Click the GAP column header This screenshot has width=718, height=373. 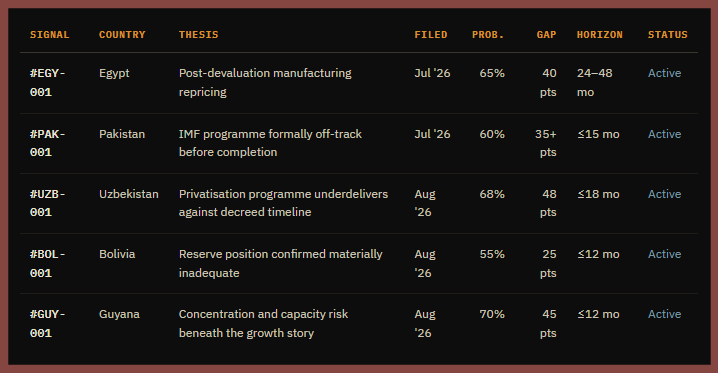(546, 35)
